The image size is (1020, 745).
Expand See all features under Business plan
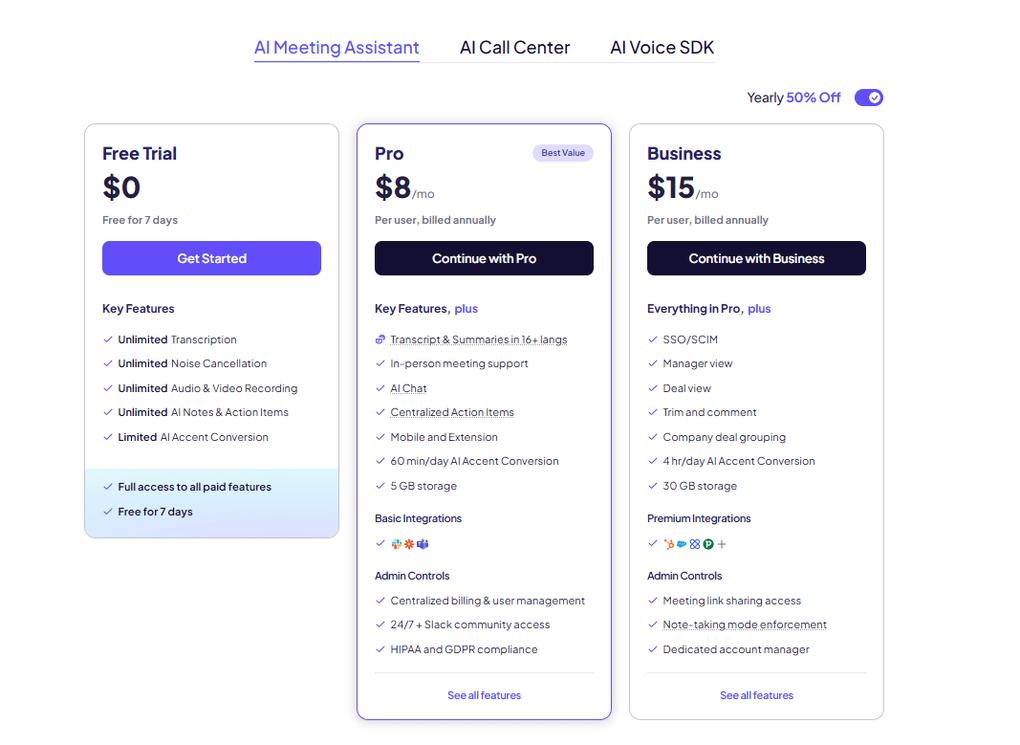tap(756, 695)
